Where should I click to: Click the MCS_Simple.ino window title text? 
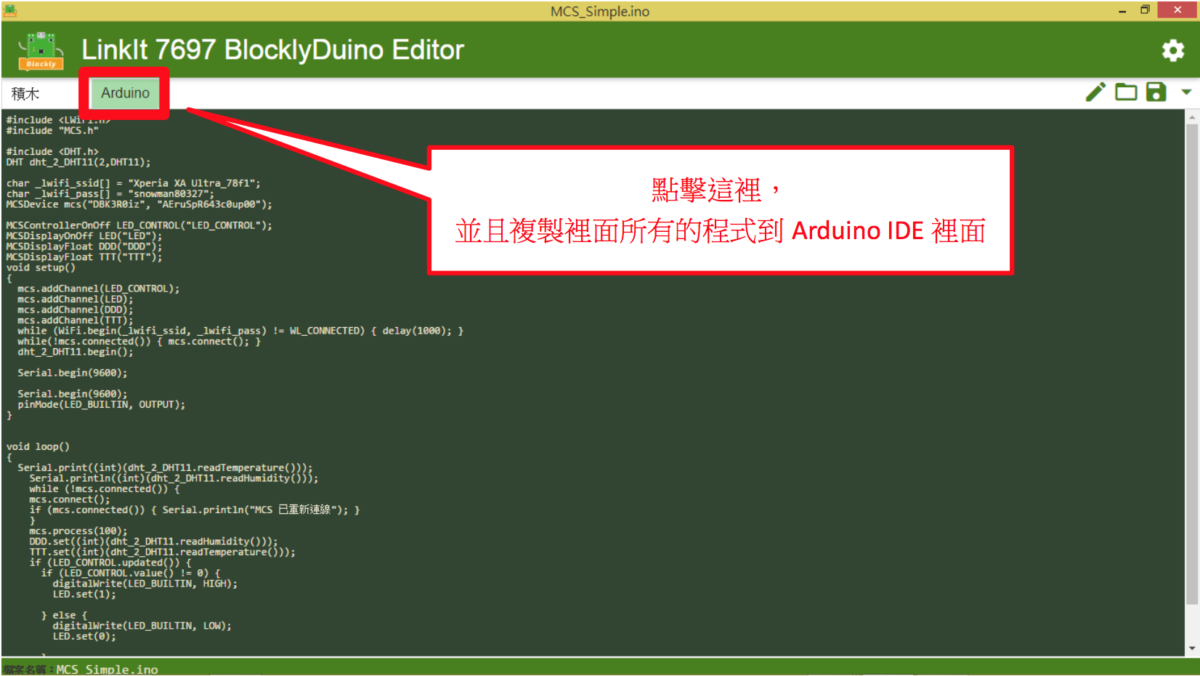(x=599, y=10)
